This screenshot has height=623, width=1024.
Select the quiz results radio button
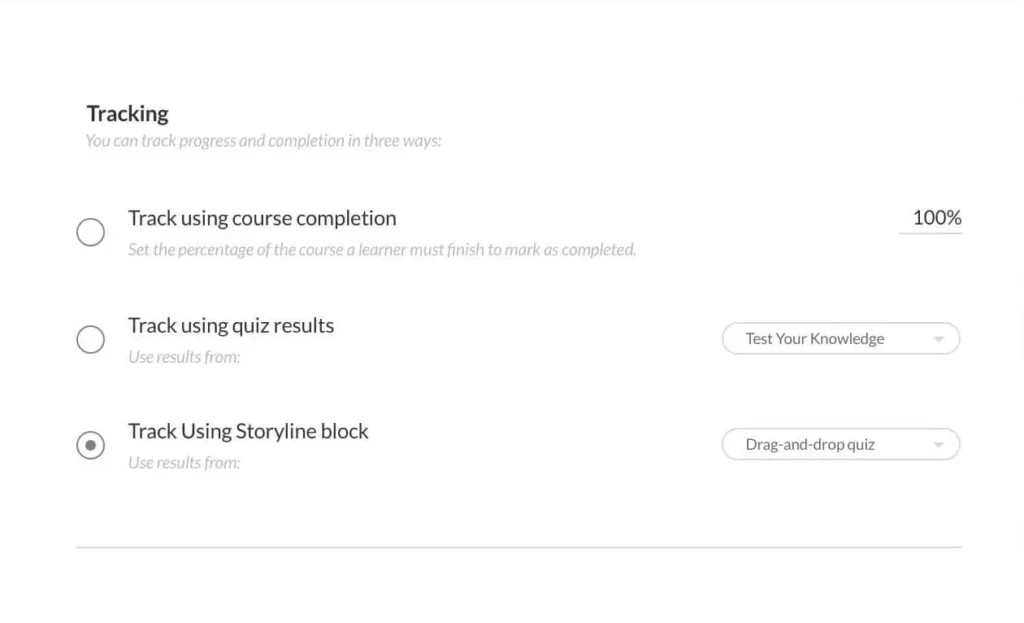91,340
